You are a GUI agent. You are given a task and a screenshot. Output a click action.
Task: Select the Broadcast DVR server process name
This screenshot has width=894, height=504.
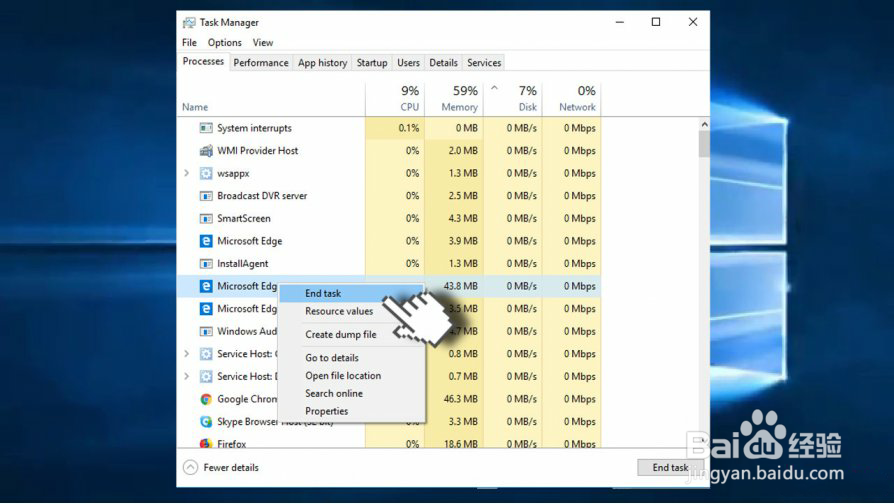262,196
